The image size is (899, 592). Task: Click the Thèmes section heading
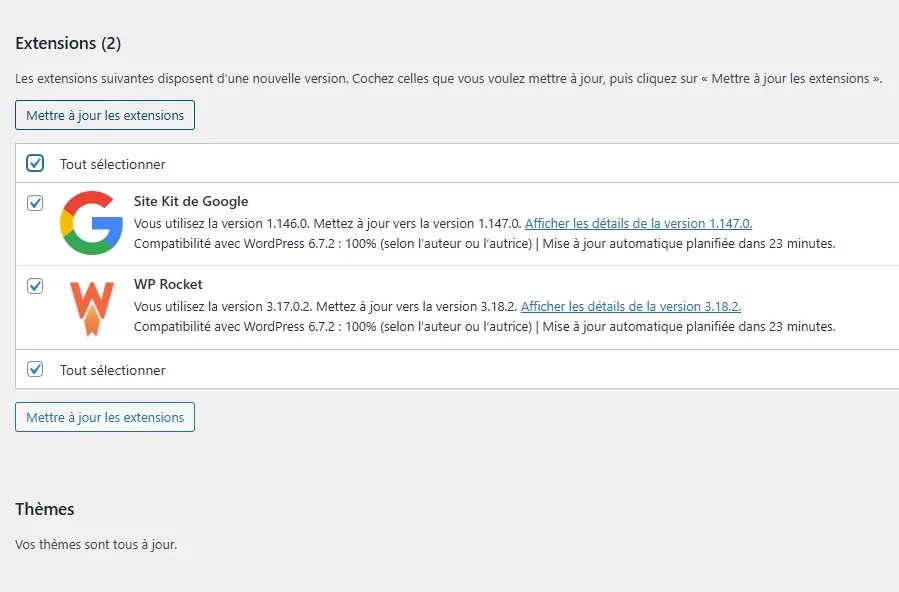(45, 509)
